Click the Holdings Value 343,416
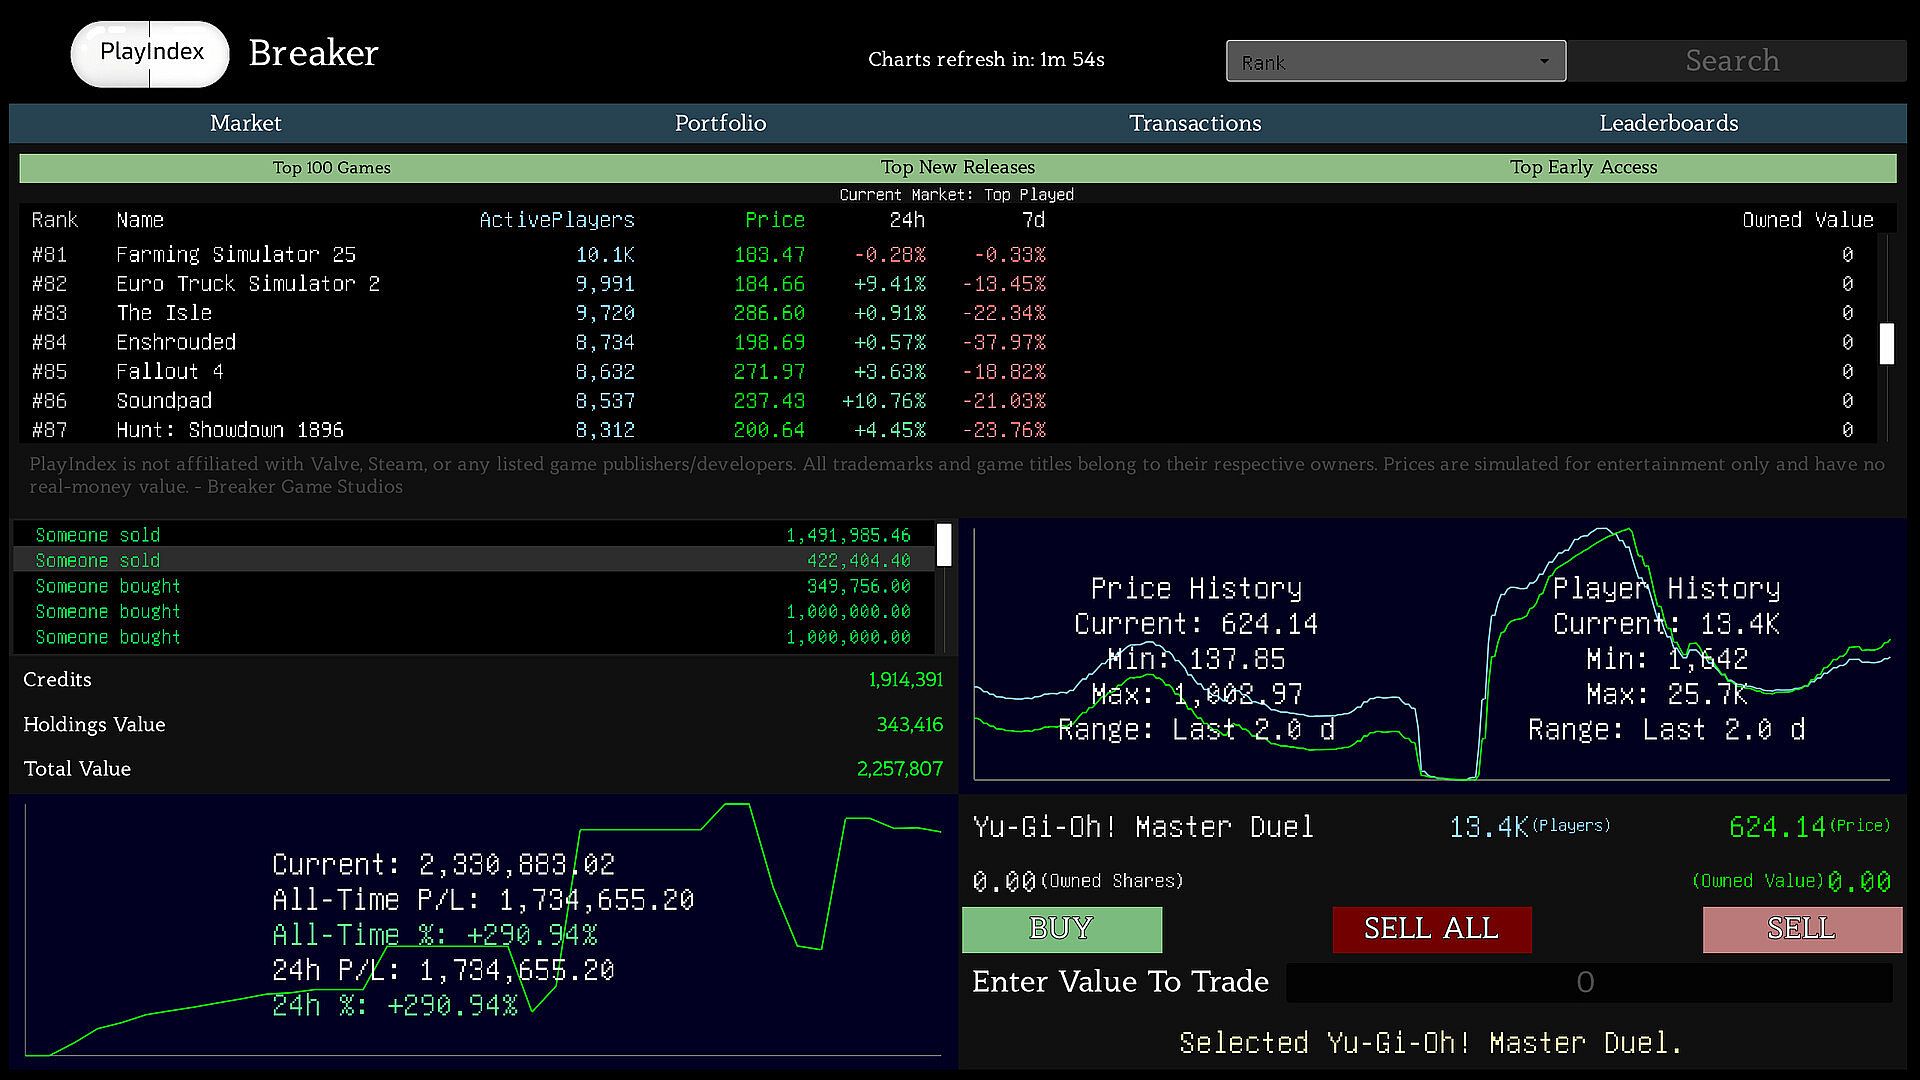Screen dimensions: 1920x1080 coord(909,725)
